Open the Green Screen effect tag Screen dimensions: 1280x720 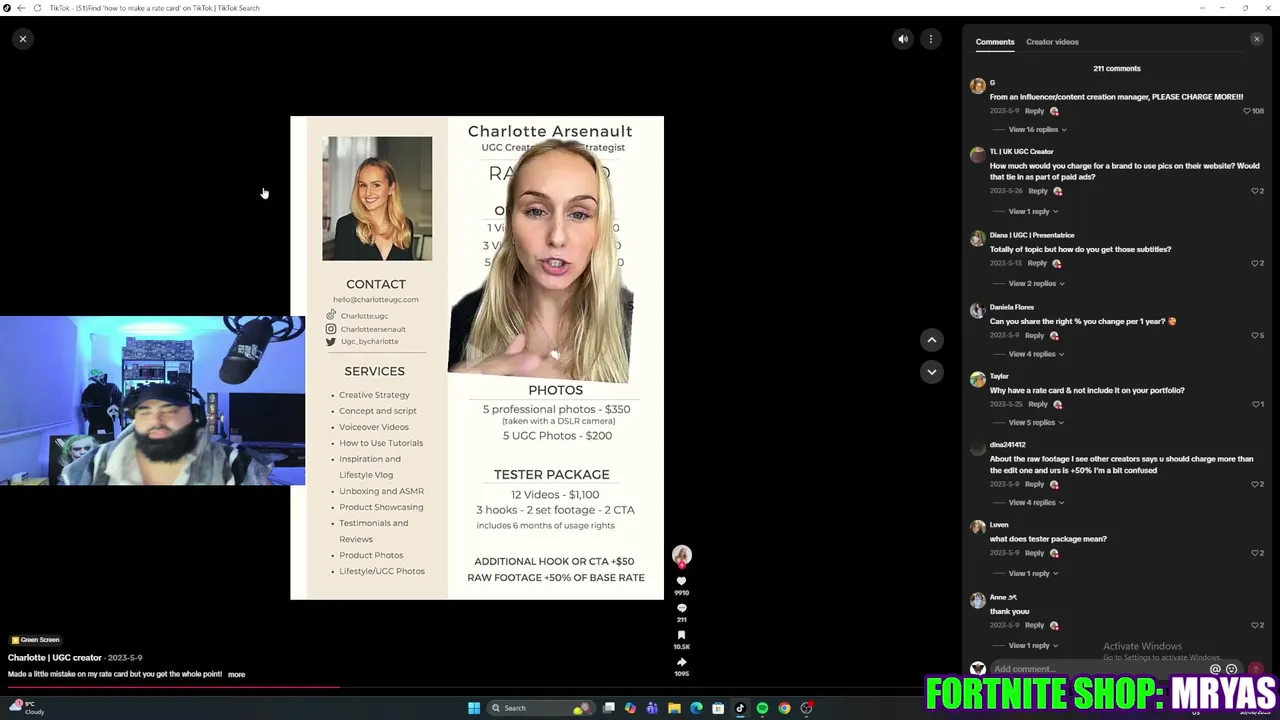36,640
